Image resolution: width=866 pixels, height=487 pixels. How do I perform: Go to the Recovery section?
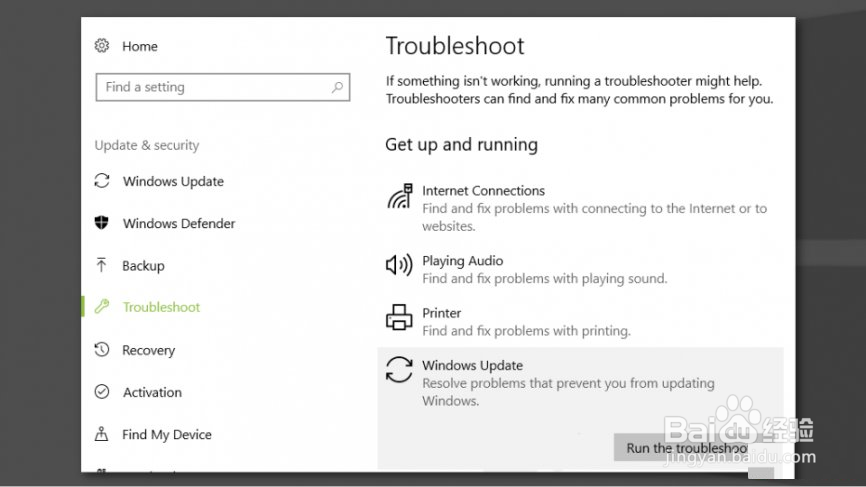tap(149, 350)
